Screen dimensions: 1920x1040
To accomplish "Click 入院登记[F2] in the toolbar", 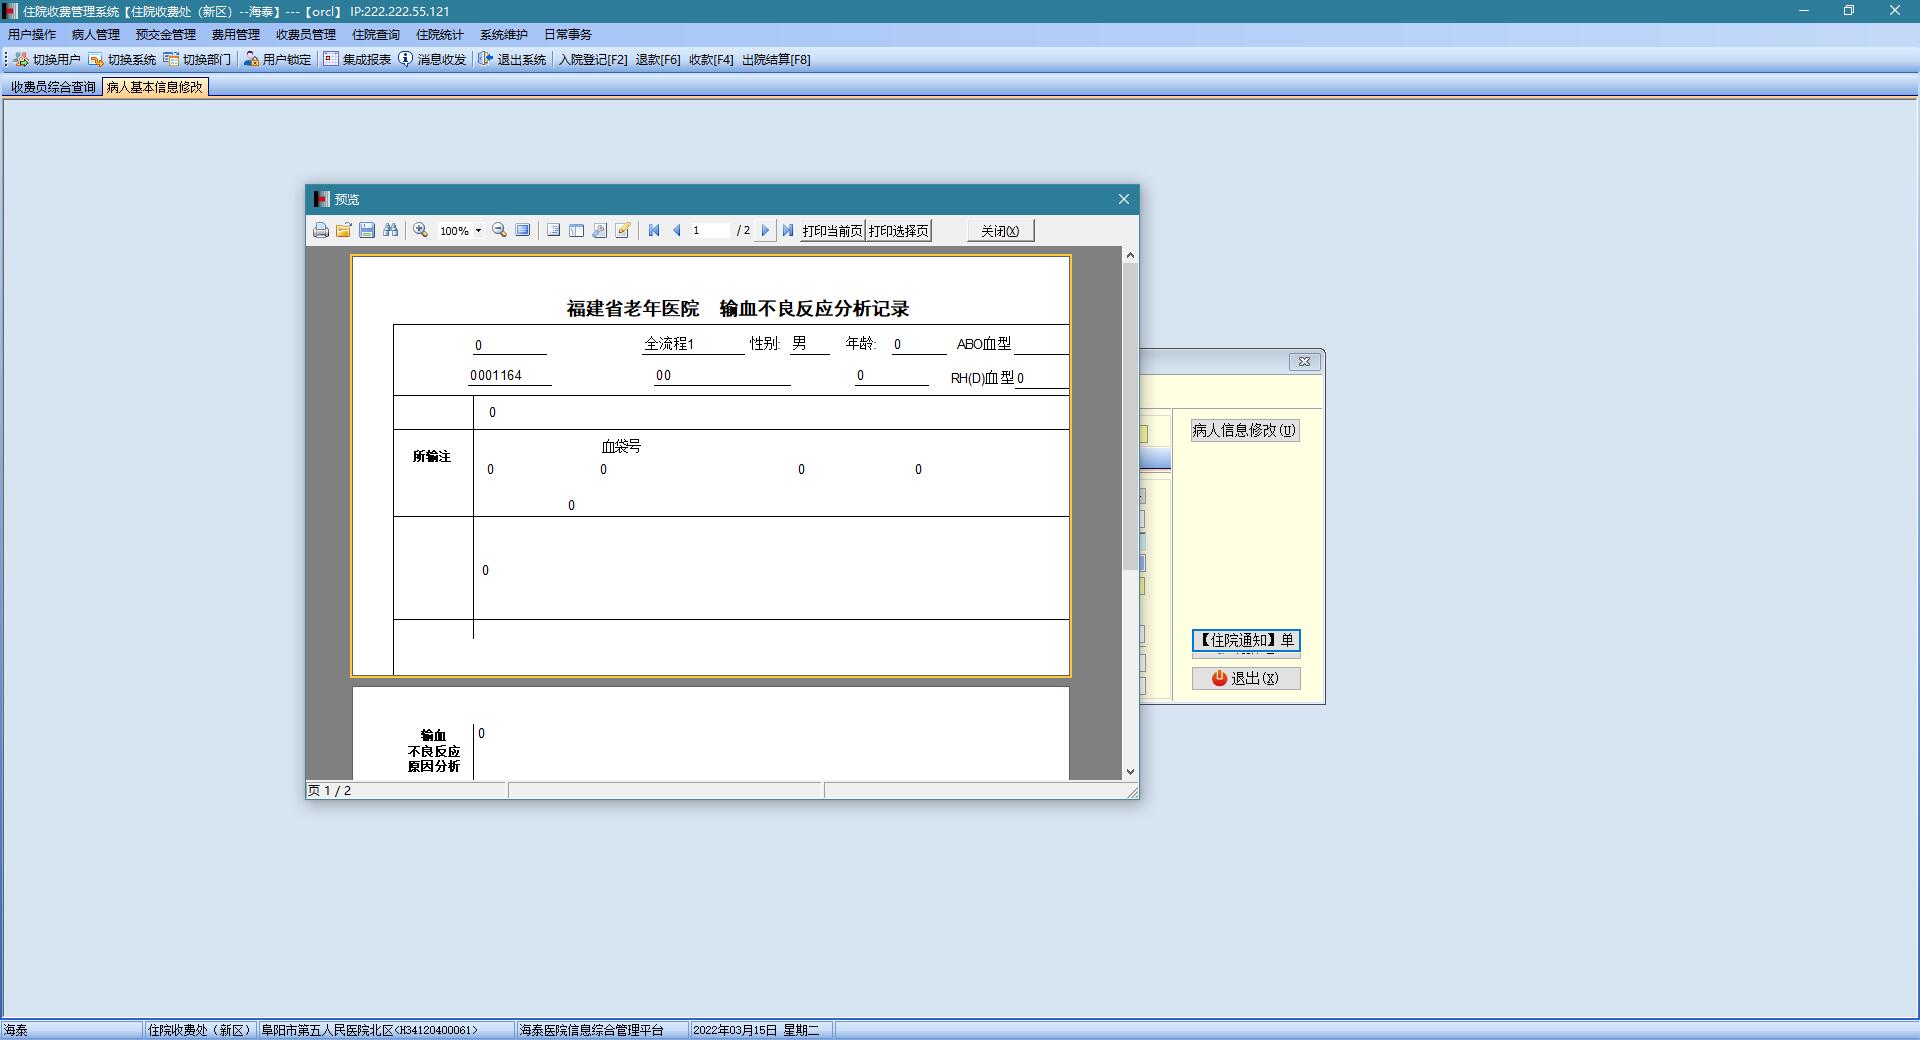I will [593, 60].
